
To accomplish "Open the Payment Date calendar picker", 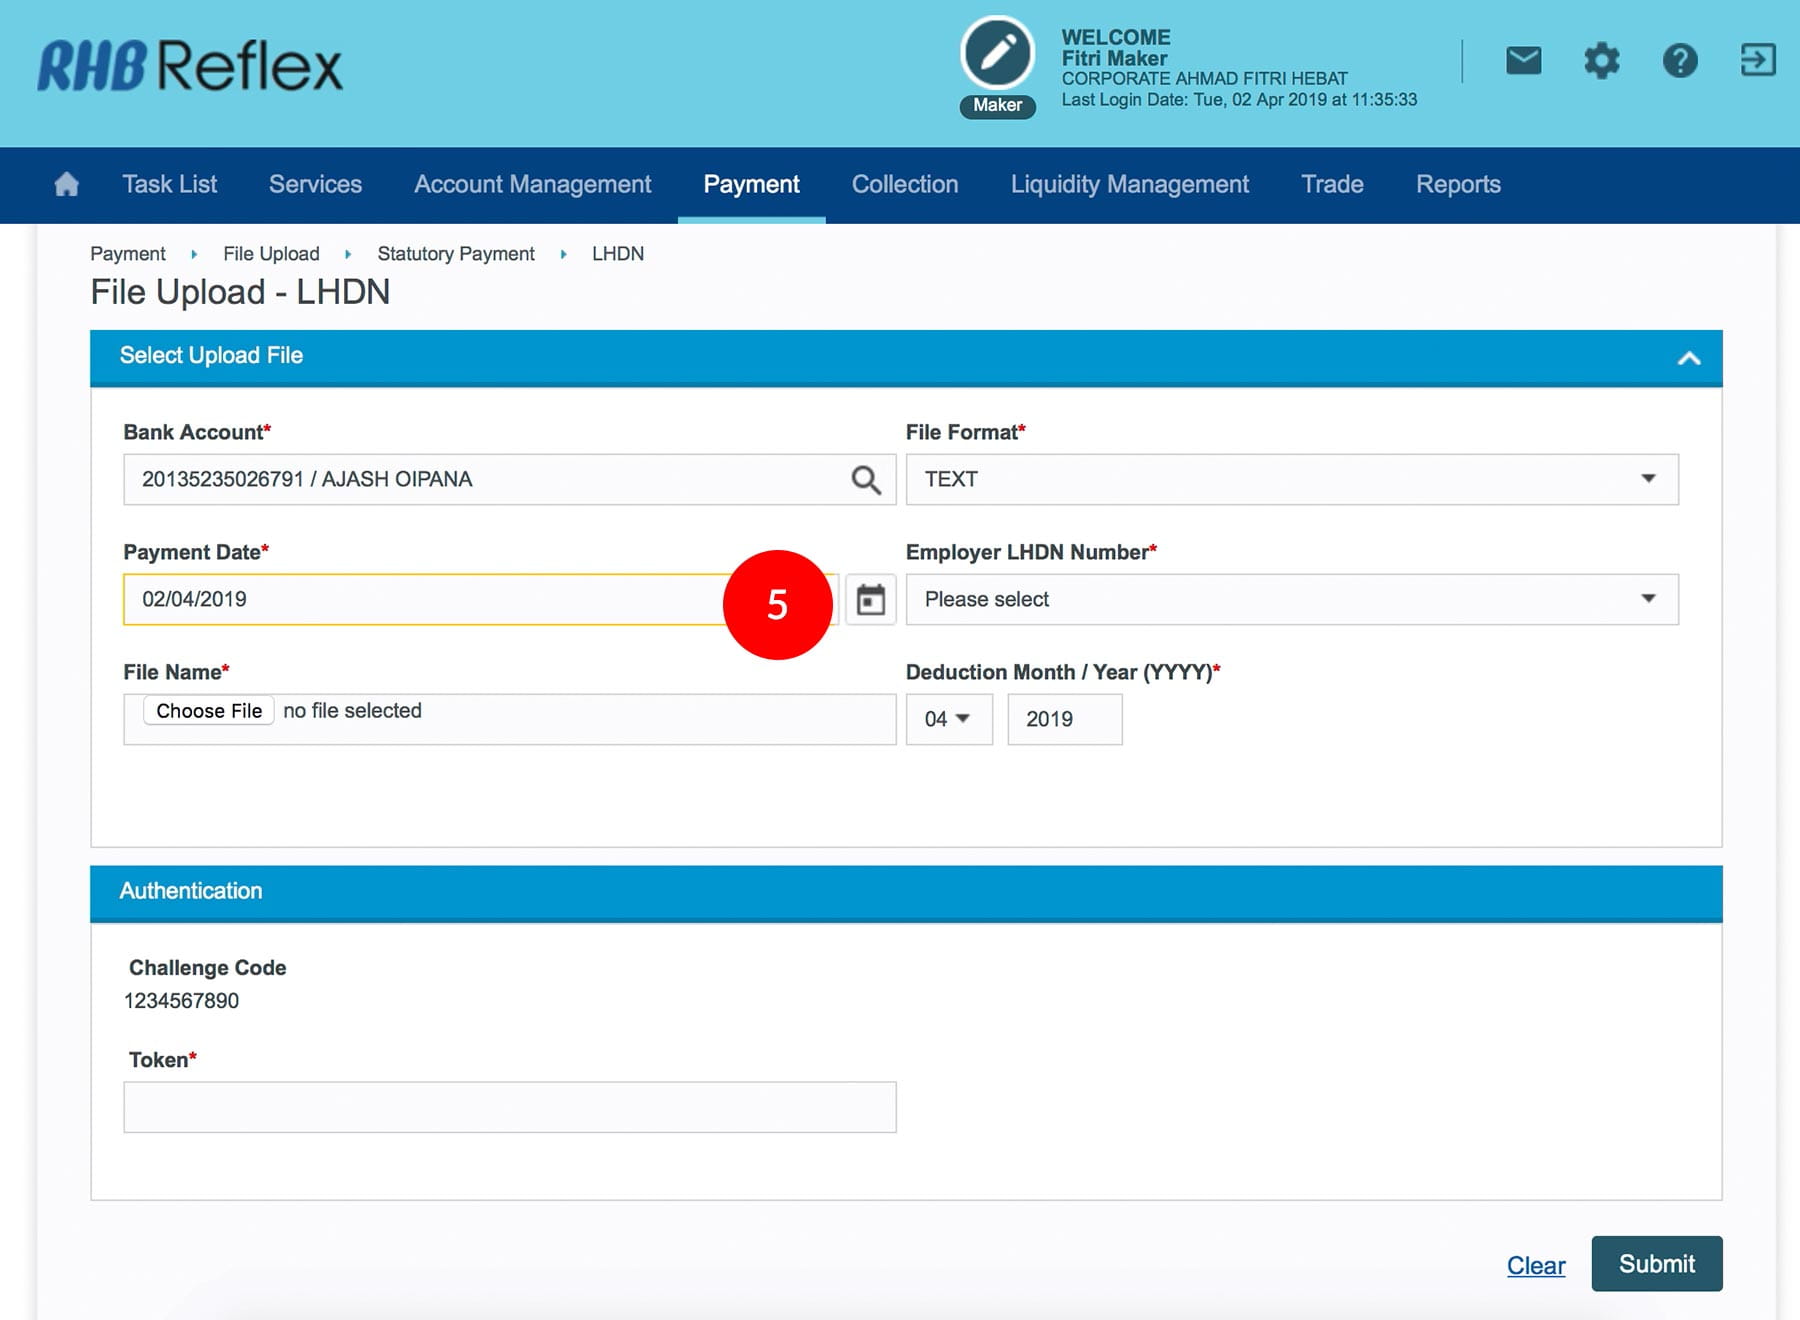I will (x=871, y=600).
